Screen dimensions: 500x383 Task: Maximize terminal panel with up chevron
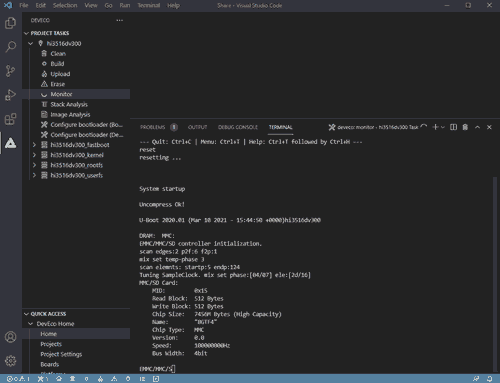pyautogui.click(x=477, y=127)
